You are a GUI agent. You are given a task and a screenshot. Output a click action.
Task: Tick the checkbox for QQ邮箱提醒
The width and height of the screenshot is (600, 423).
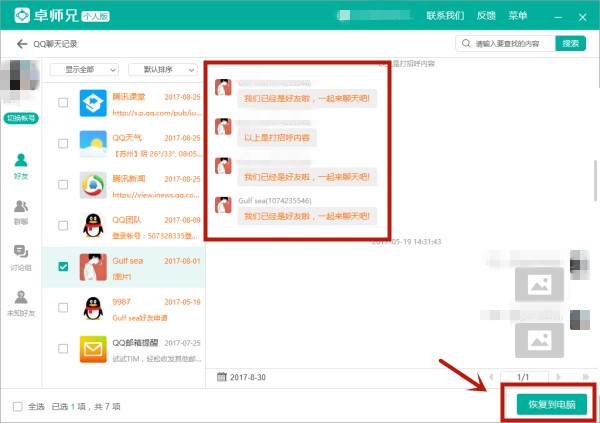pos(63,348)
